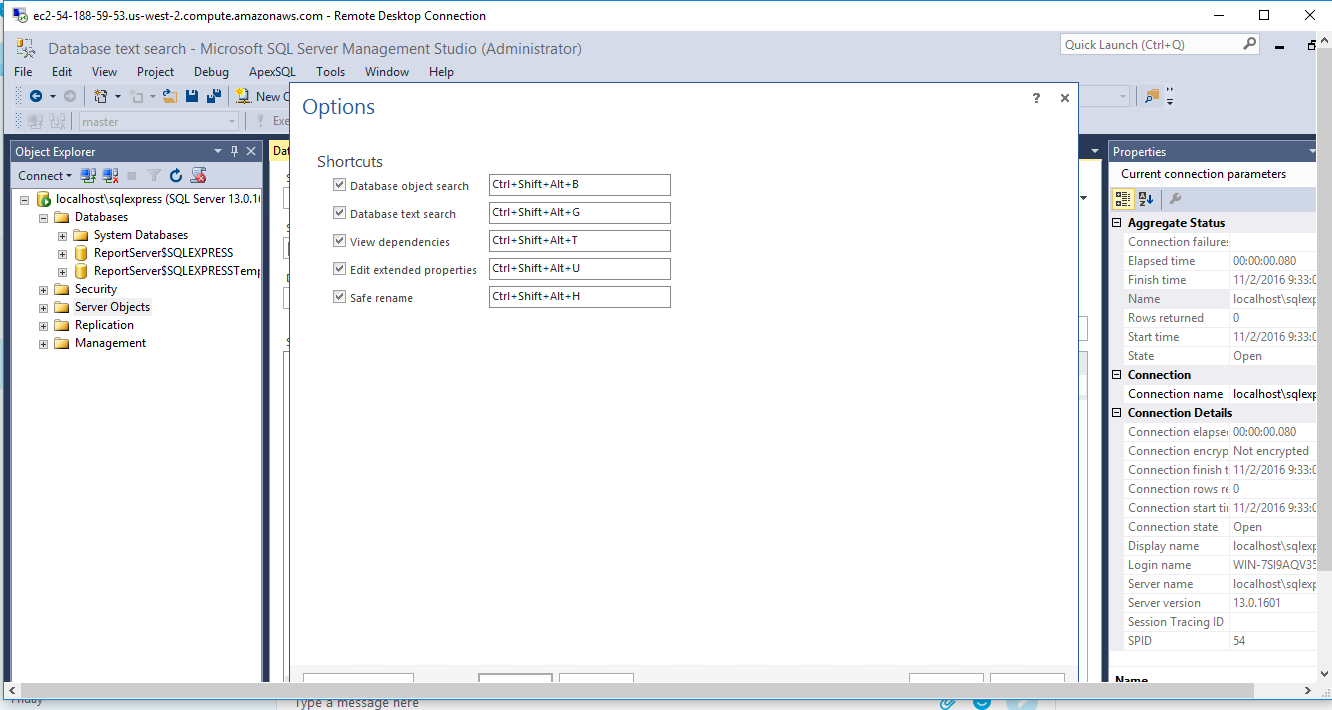The height and width of the screenshot is (710, 1332).
Task: Select the Server Objects folder
Action: point(112,307)
